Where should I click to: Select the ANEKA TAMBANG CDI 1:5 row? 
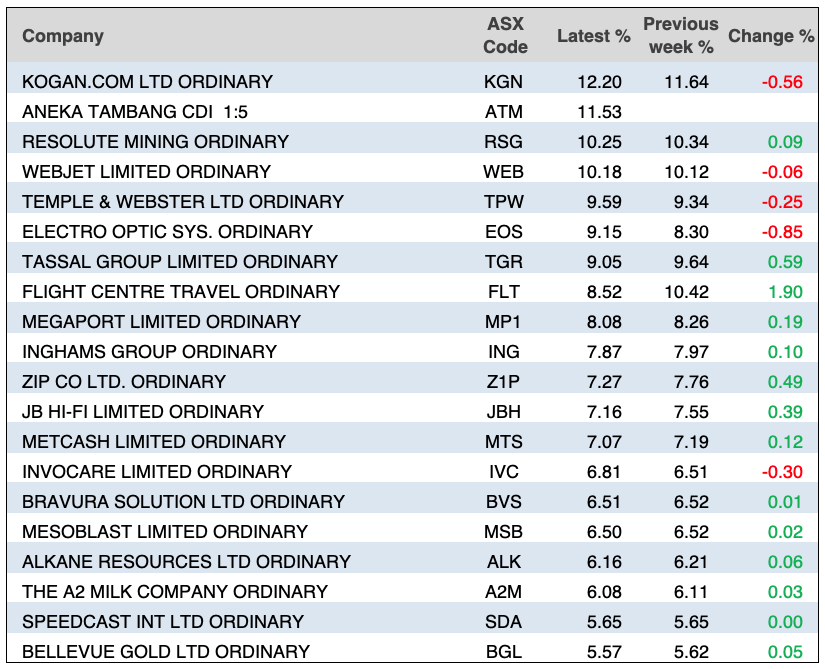pos(136,112)
